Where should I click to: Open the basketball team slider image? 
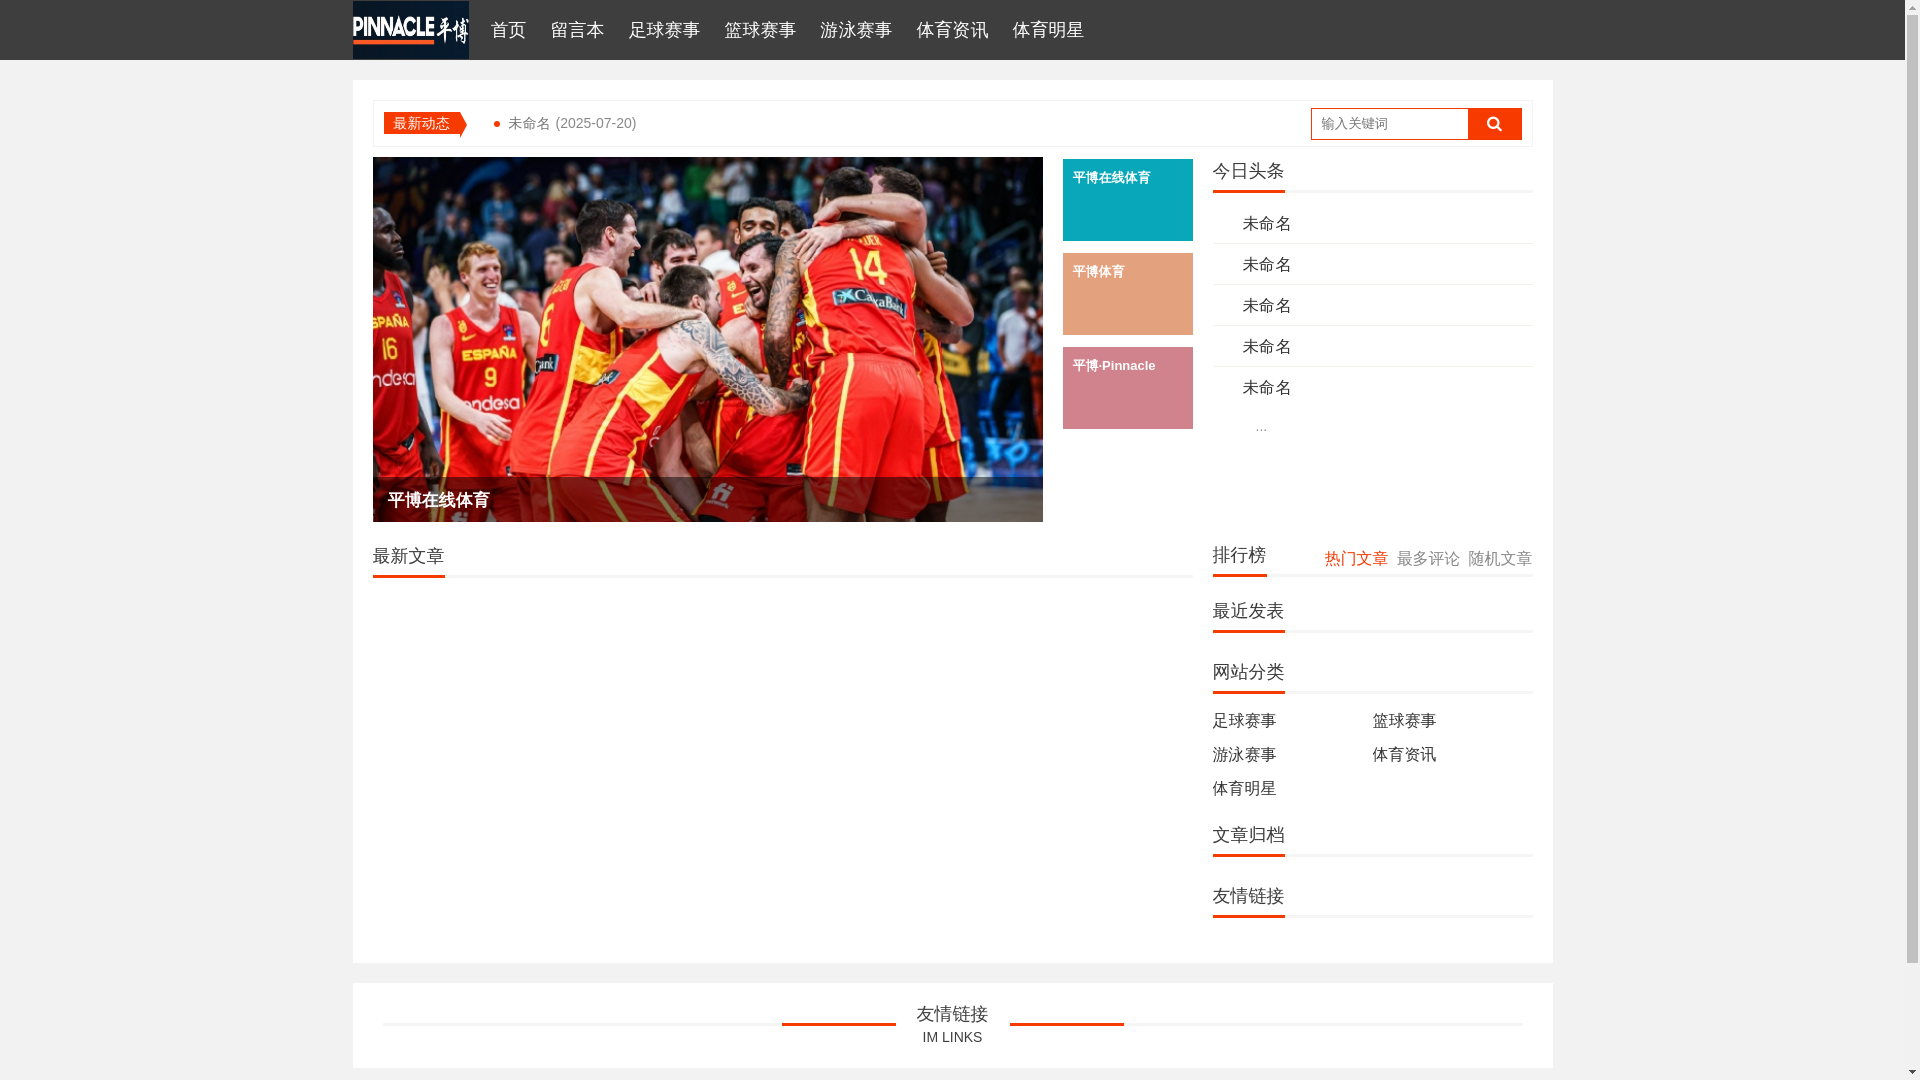coord(707,339)
